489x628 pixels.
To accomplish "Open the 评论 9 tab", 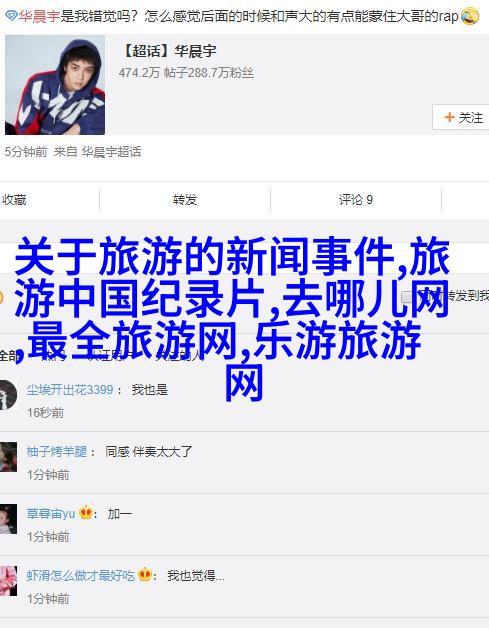I will (x=356, y=199).
